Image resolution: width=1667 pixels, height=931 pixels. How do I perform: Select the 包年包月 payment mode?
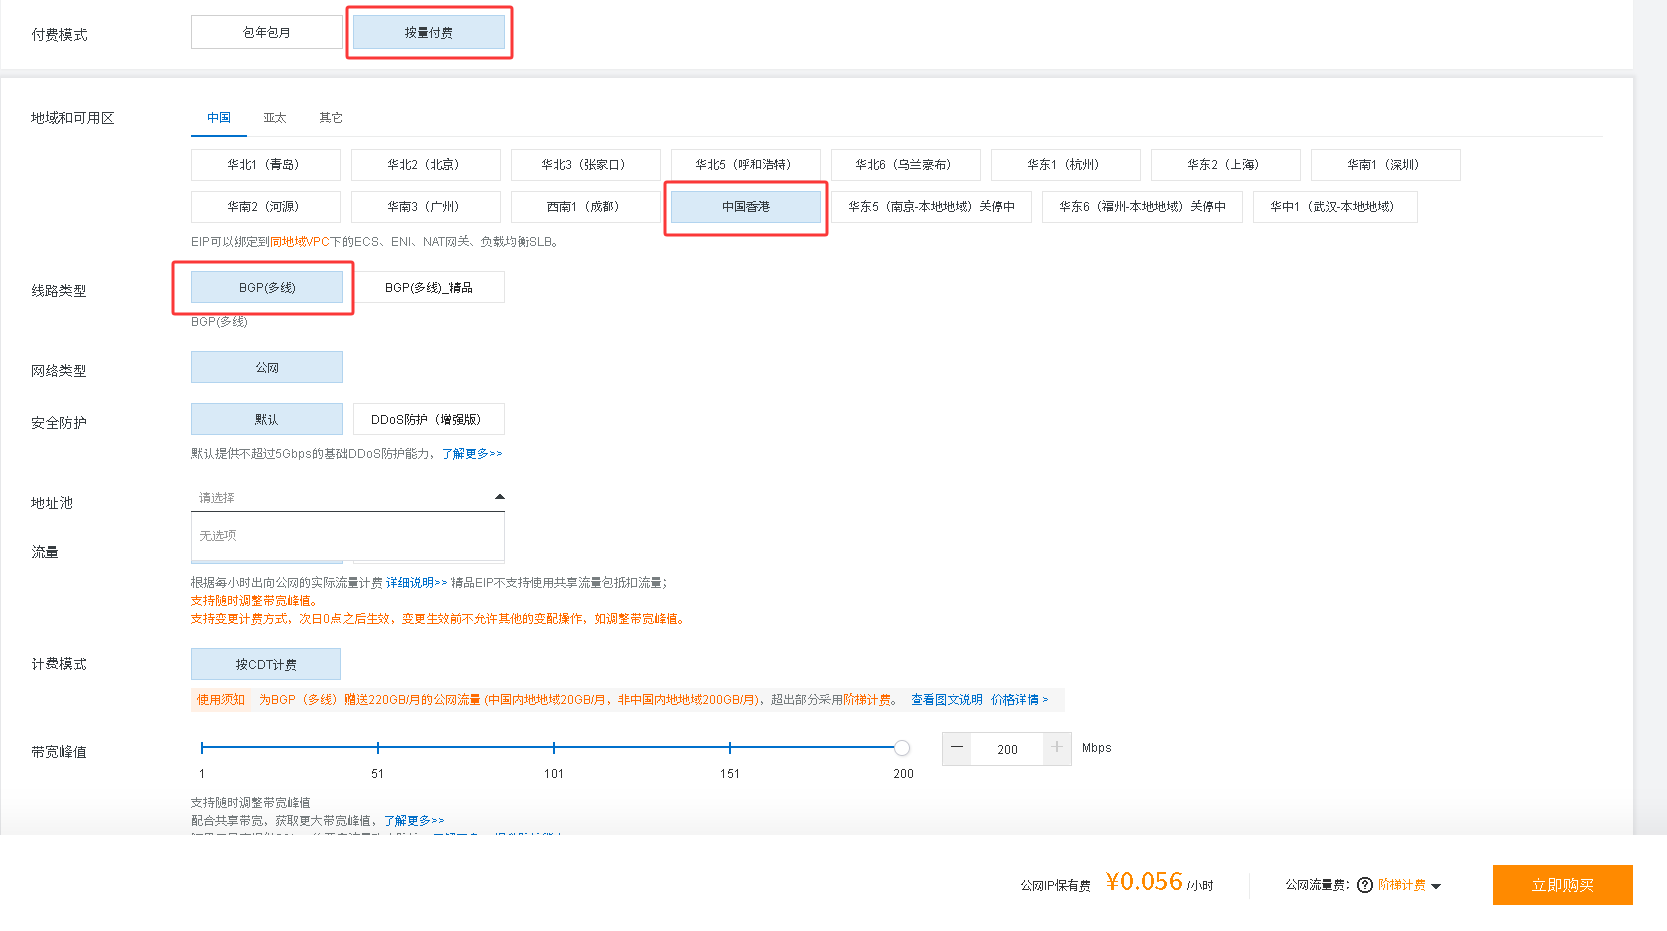(266, 31)
